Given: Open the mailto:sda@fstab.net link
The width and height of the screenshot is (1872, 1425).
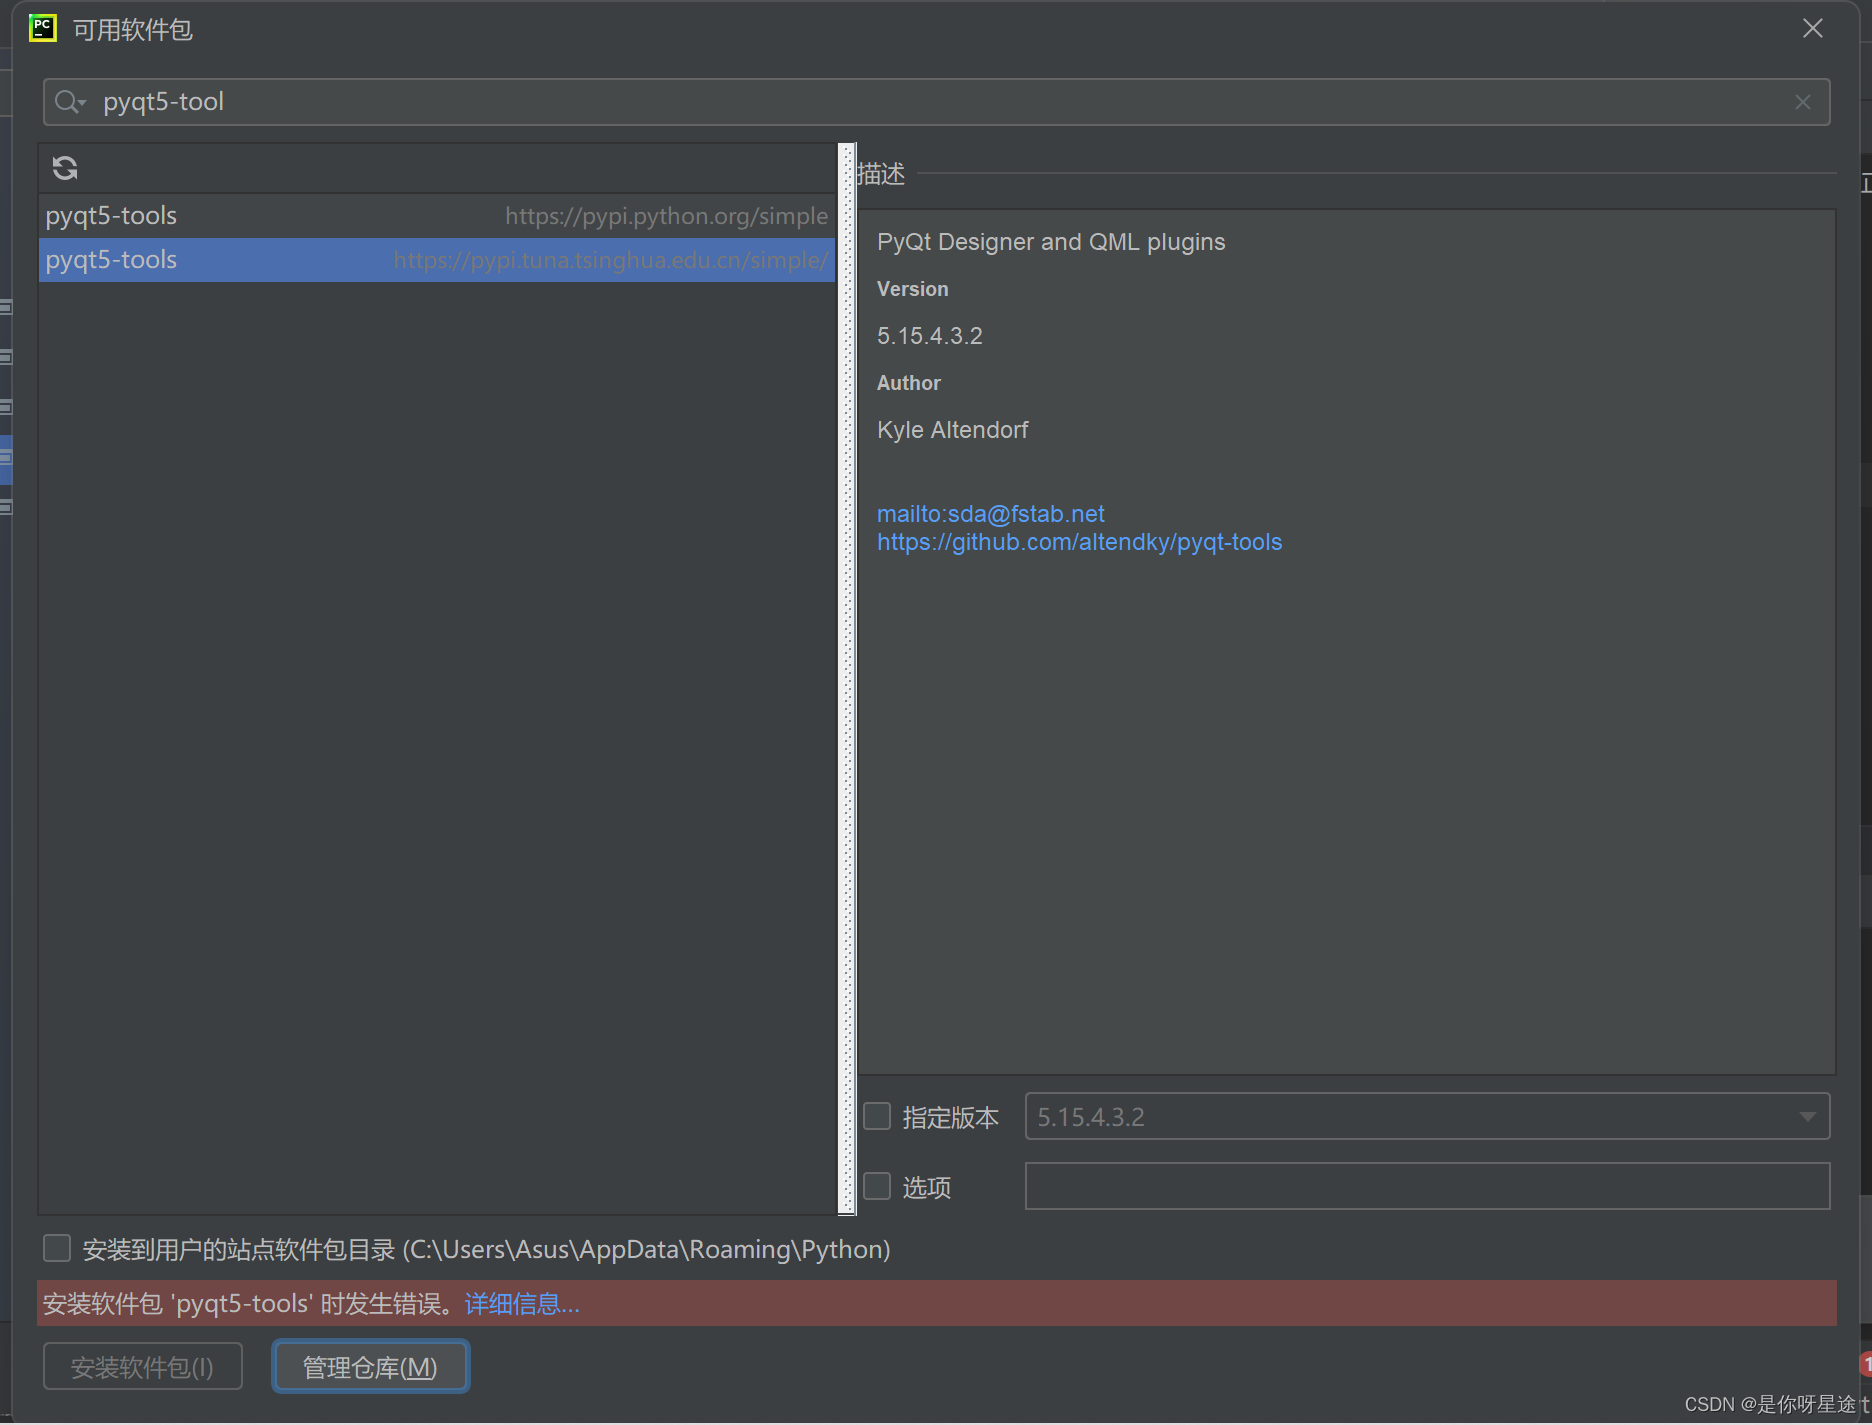Looking at the screenshot, I should 990,514.
